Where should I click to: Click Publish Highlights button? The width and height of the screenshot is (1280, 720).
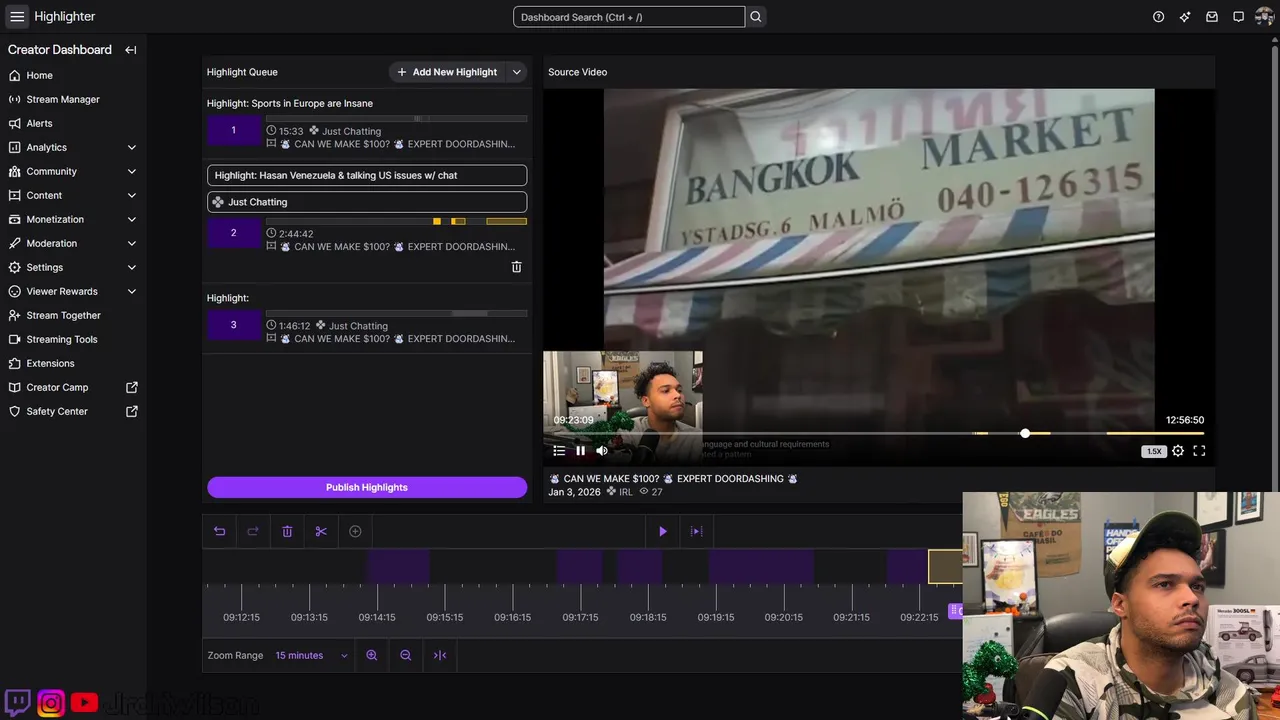tap(367, 487)
